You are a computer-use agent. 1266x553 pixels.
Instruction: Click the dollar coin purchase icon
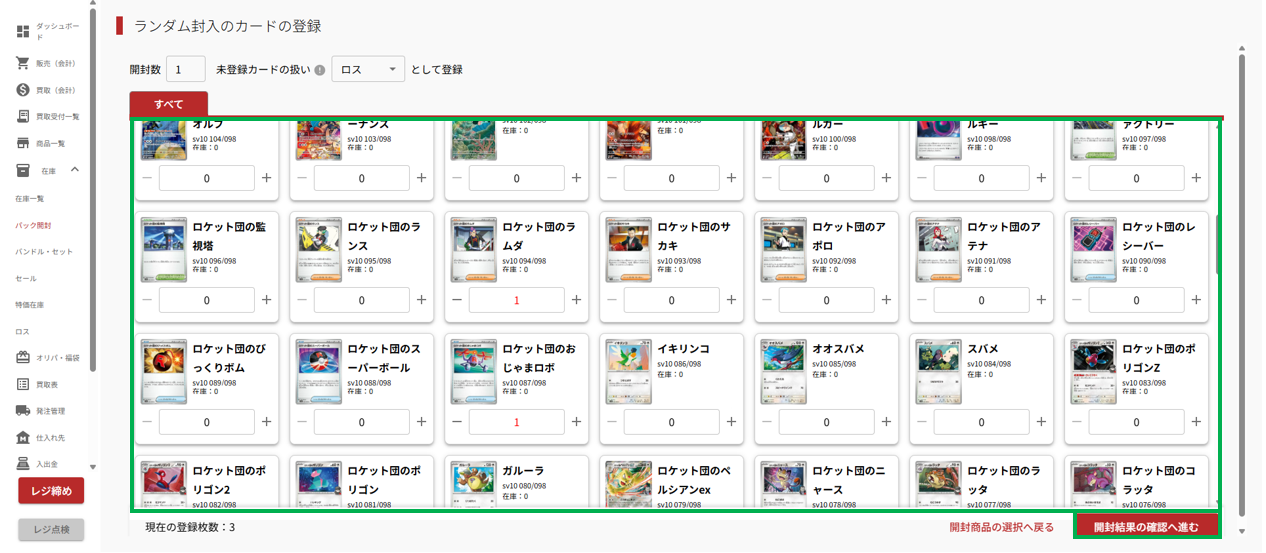click(23, 90)
